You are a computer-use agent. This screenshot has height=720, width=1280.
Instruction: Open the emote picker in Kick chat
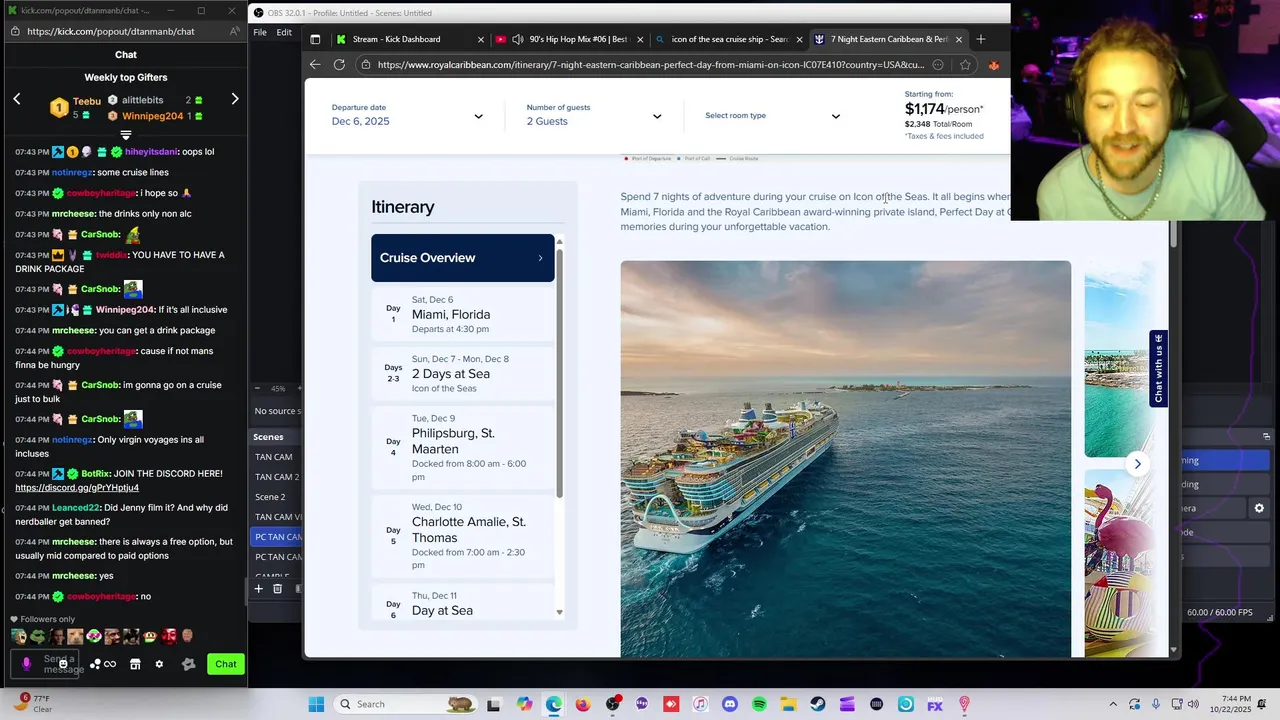tap(63, 664)
